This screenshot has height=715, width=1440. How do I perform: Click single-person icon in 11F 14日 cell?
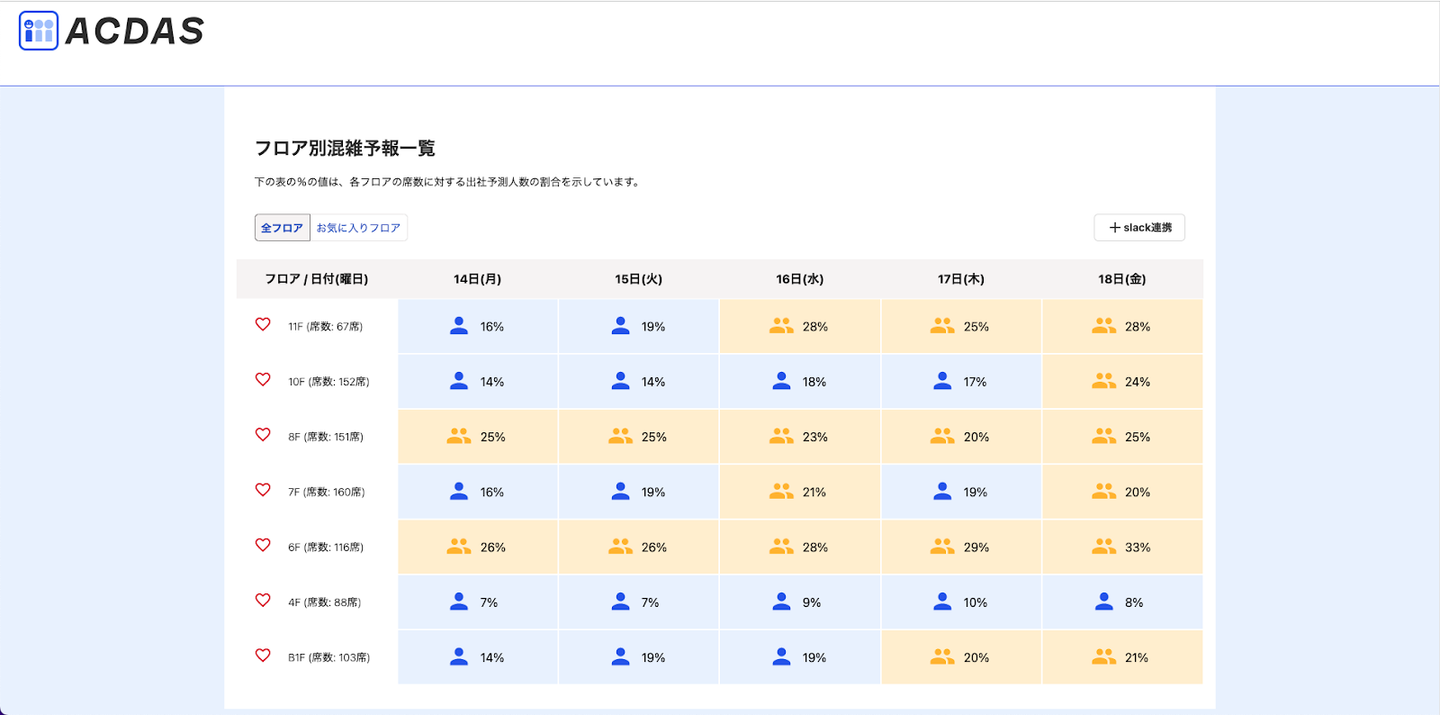coord(459,326)
